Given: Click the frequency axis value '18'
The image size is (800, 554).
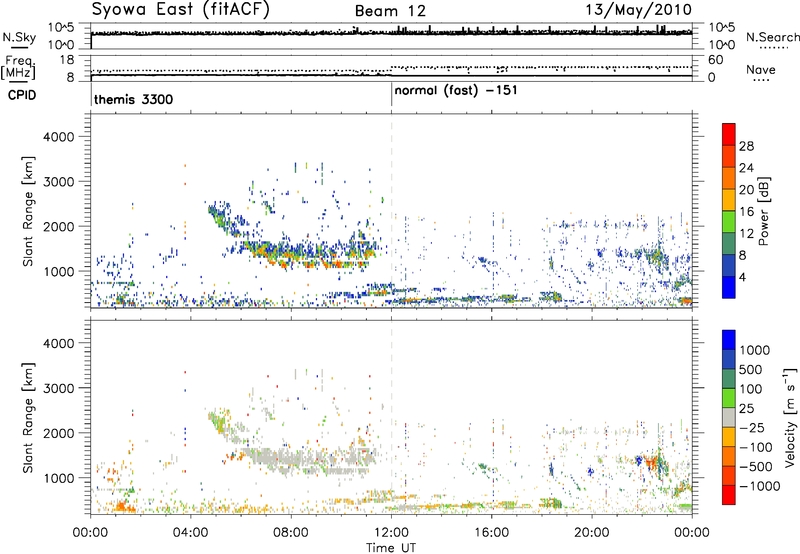Looking at the screenshot, I should [67, 60].
